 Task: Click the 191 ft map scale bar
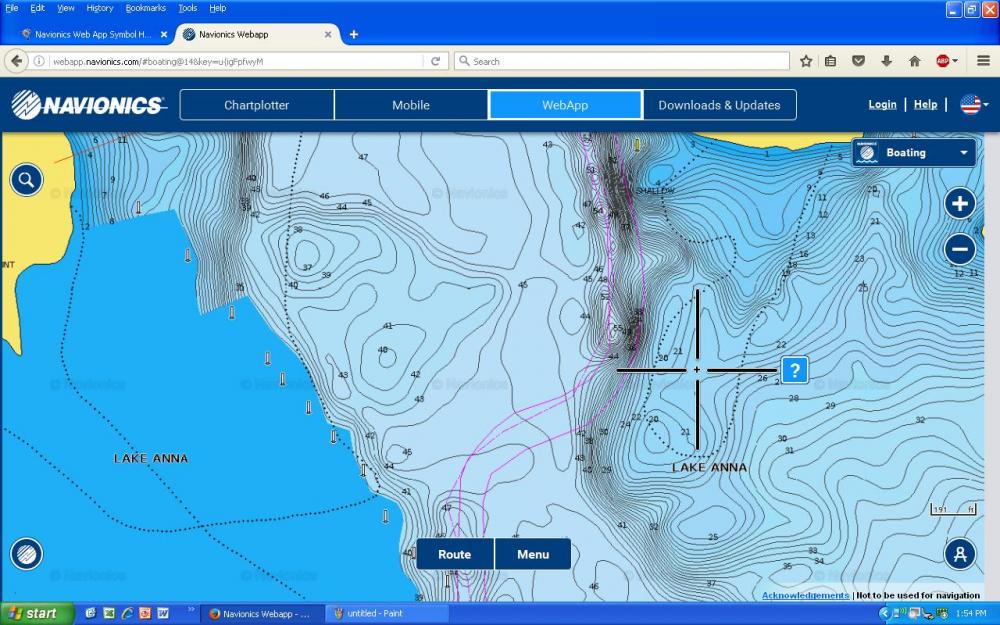(x=954, y=510)
